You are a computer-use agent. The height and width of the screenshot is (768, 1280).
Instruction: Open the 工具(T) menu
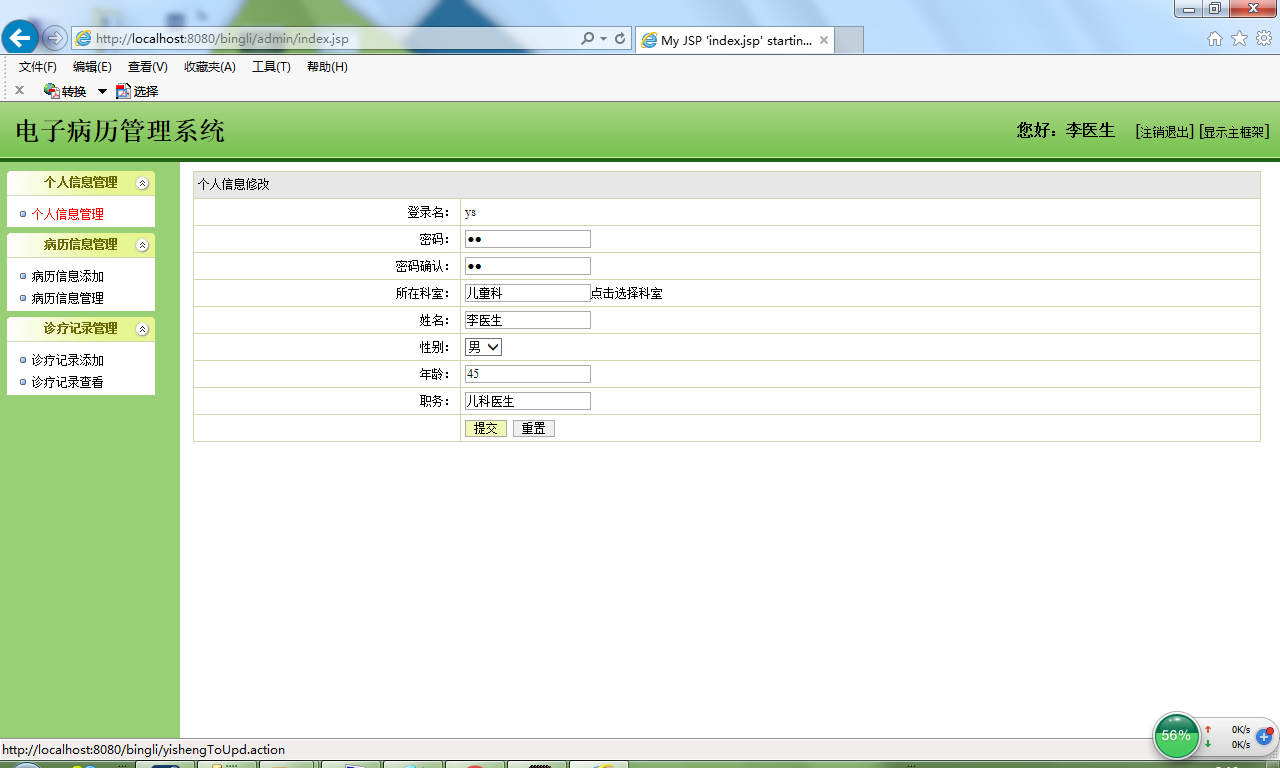271,67
